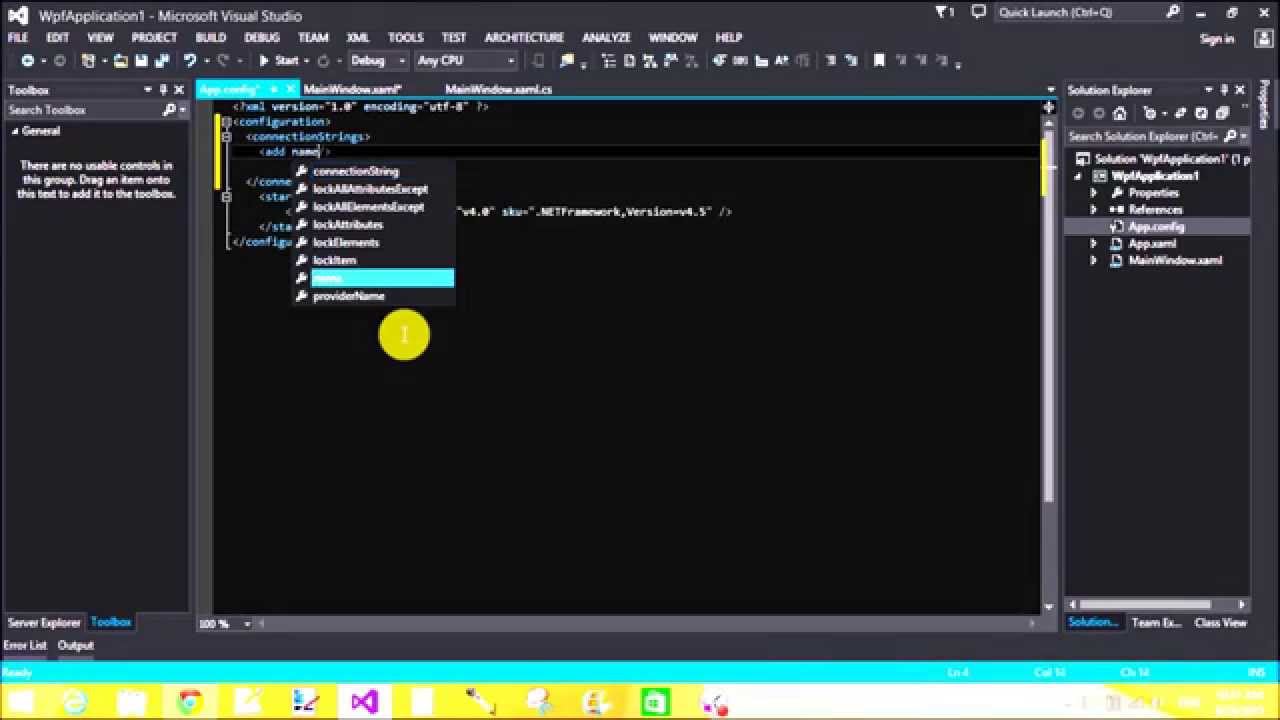Click the Visual Studio taskbar icon
This screenshot has width=1280, height=720.
(x=364, y=702)
